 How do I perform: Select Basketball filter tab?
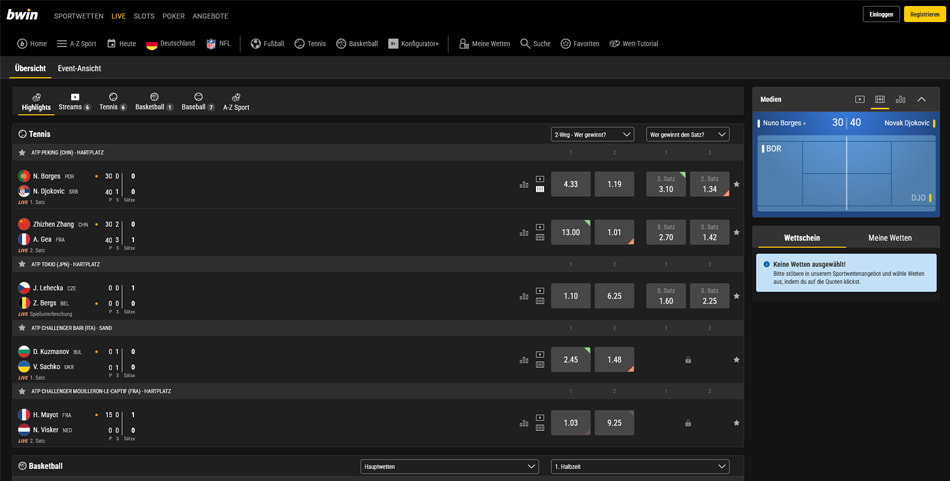[x=154, y=102]
